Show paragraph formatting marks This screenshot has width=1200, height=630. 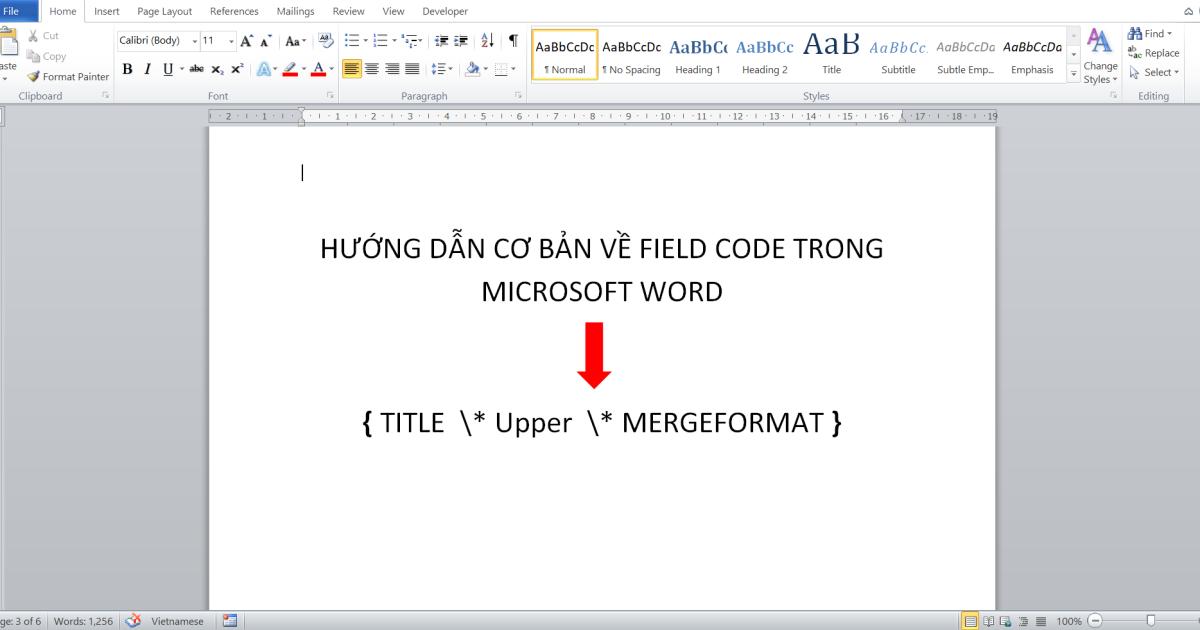pyautogui.click(x=514, y=42)
